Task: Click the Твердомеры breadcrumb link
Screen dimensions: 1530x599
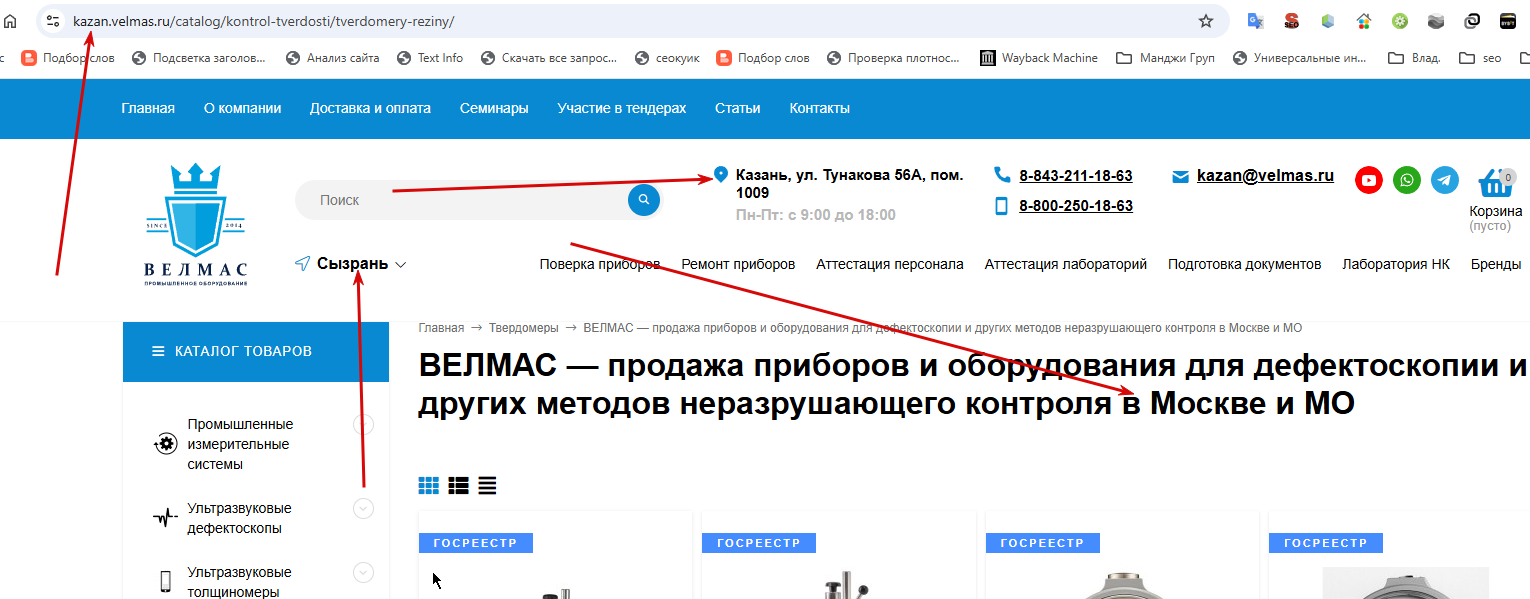Action: click(x=524, y=328)
